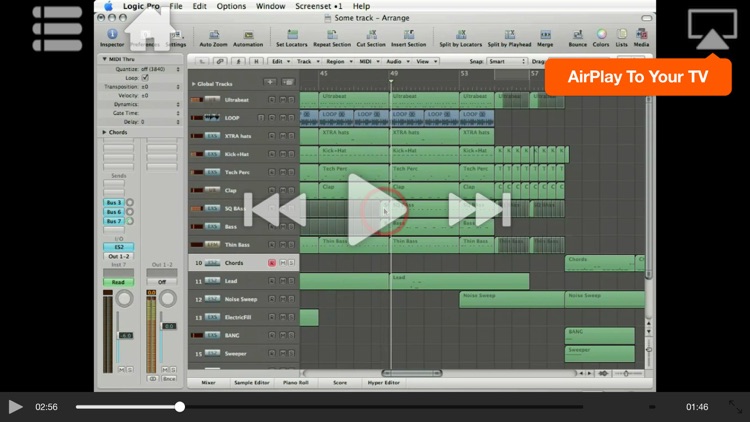
Task: Open the Hyper Editor tab
Action: tap(384, 383)
